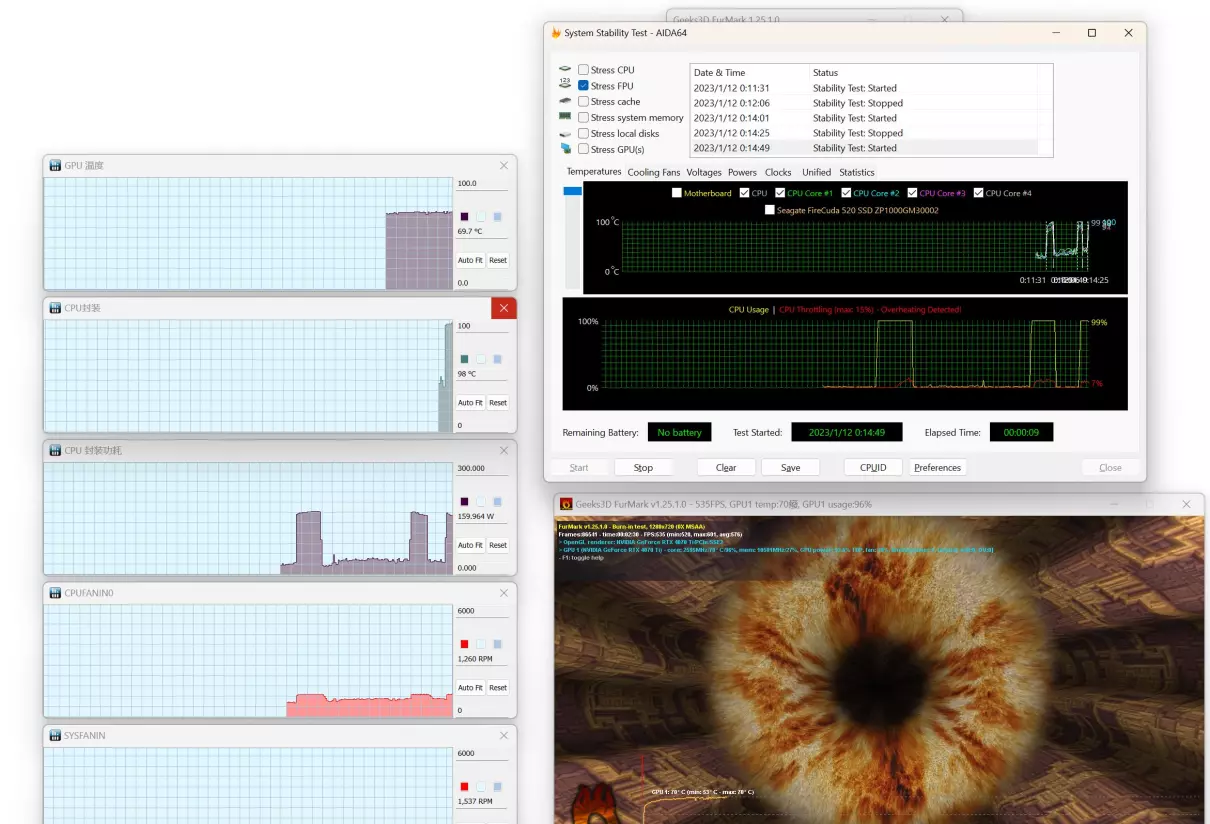Open the Powers tab
The height and width of the screenshot is (824, 1210).
click(x=742, y=173)
